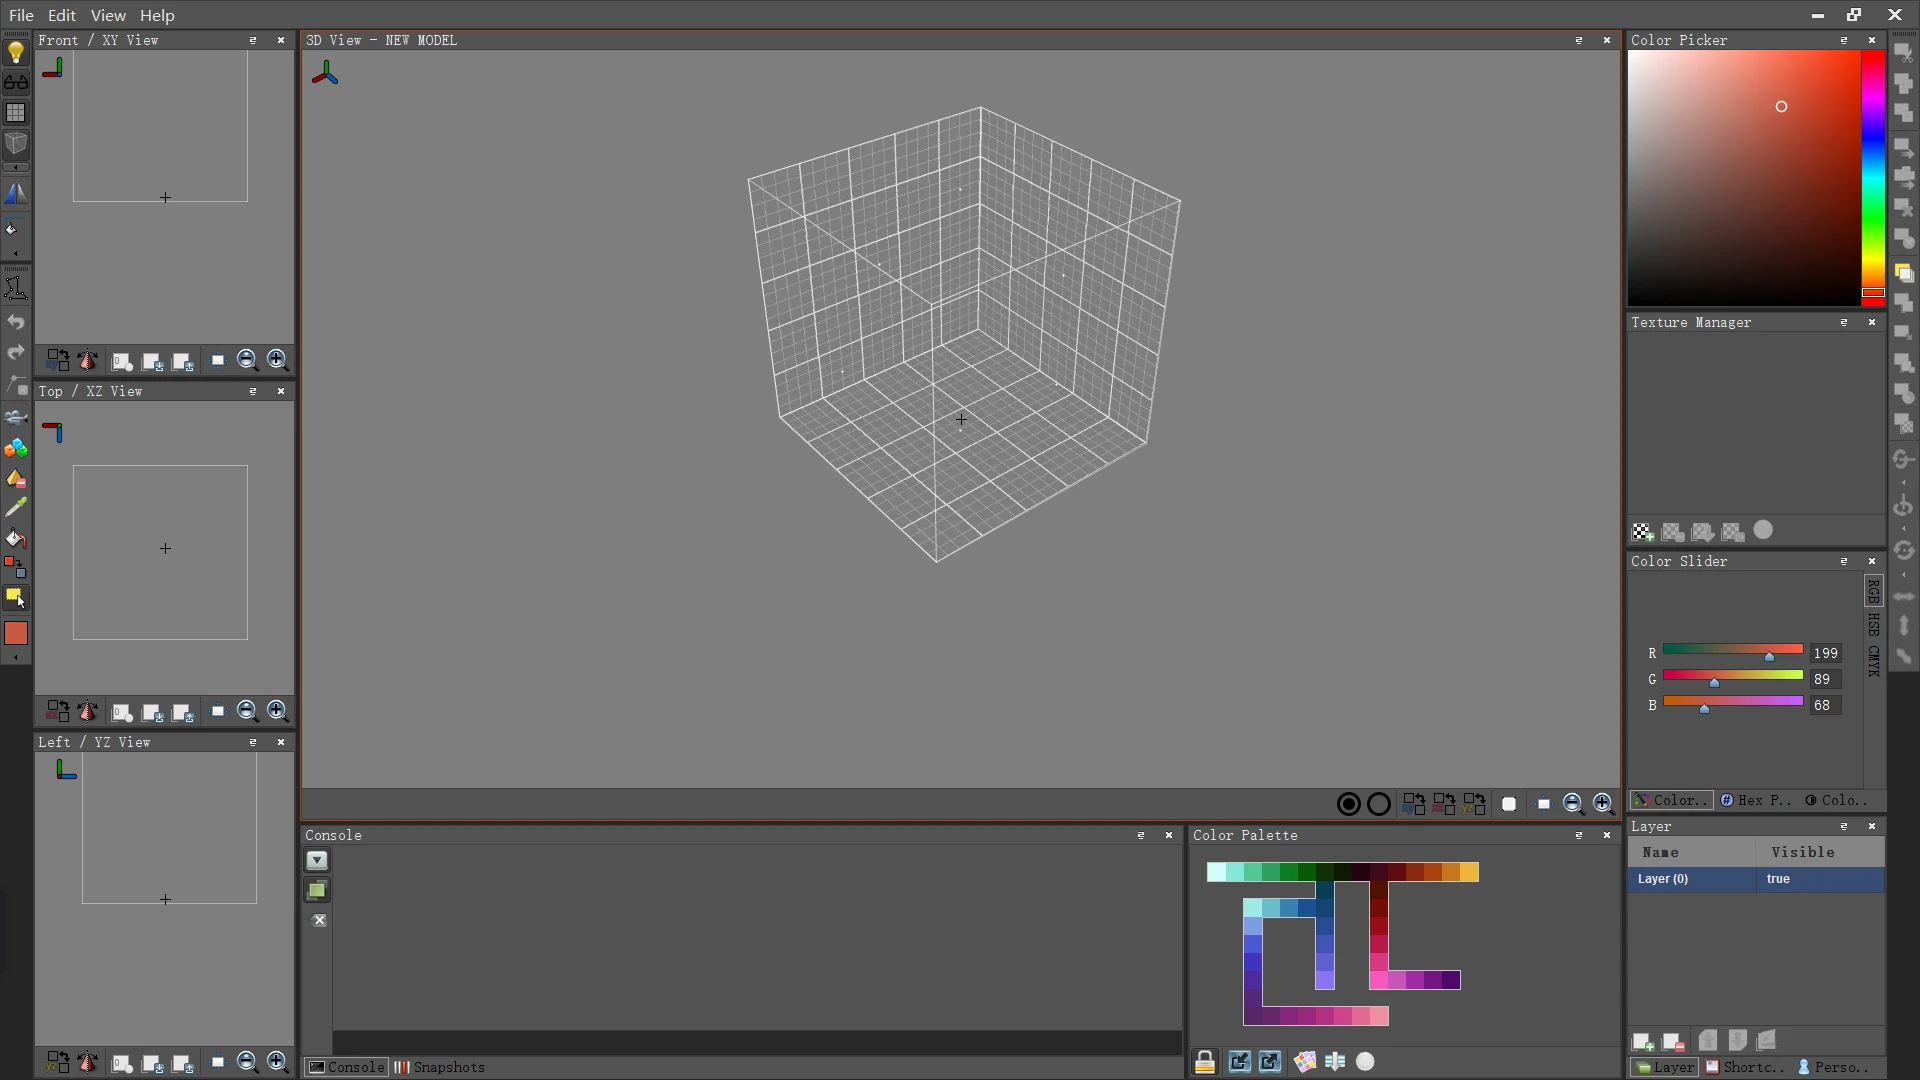Screen dimensions: 1920x1080
Task: Open the View menu
Action: click(x=107, y=15)
